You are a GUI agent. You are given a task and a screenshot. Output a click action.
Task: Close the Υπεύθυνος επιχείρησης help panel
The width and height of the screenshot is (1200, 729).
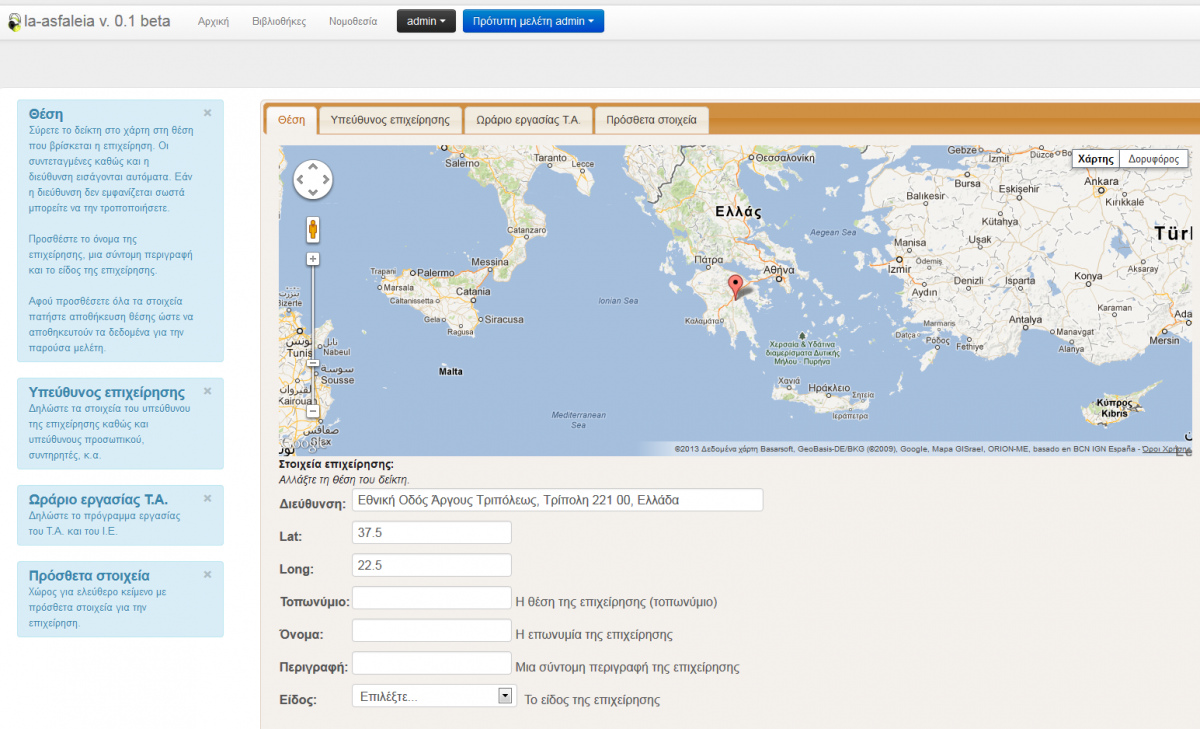(207, 391)
